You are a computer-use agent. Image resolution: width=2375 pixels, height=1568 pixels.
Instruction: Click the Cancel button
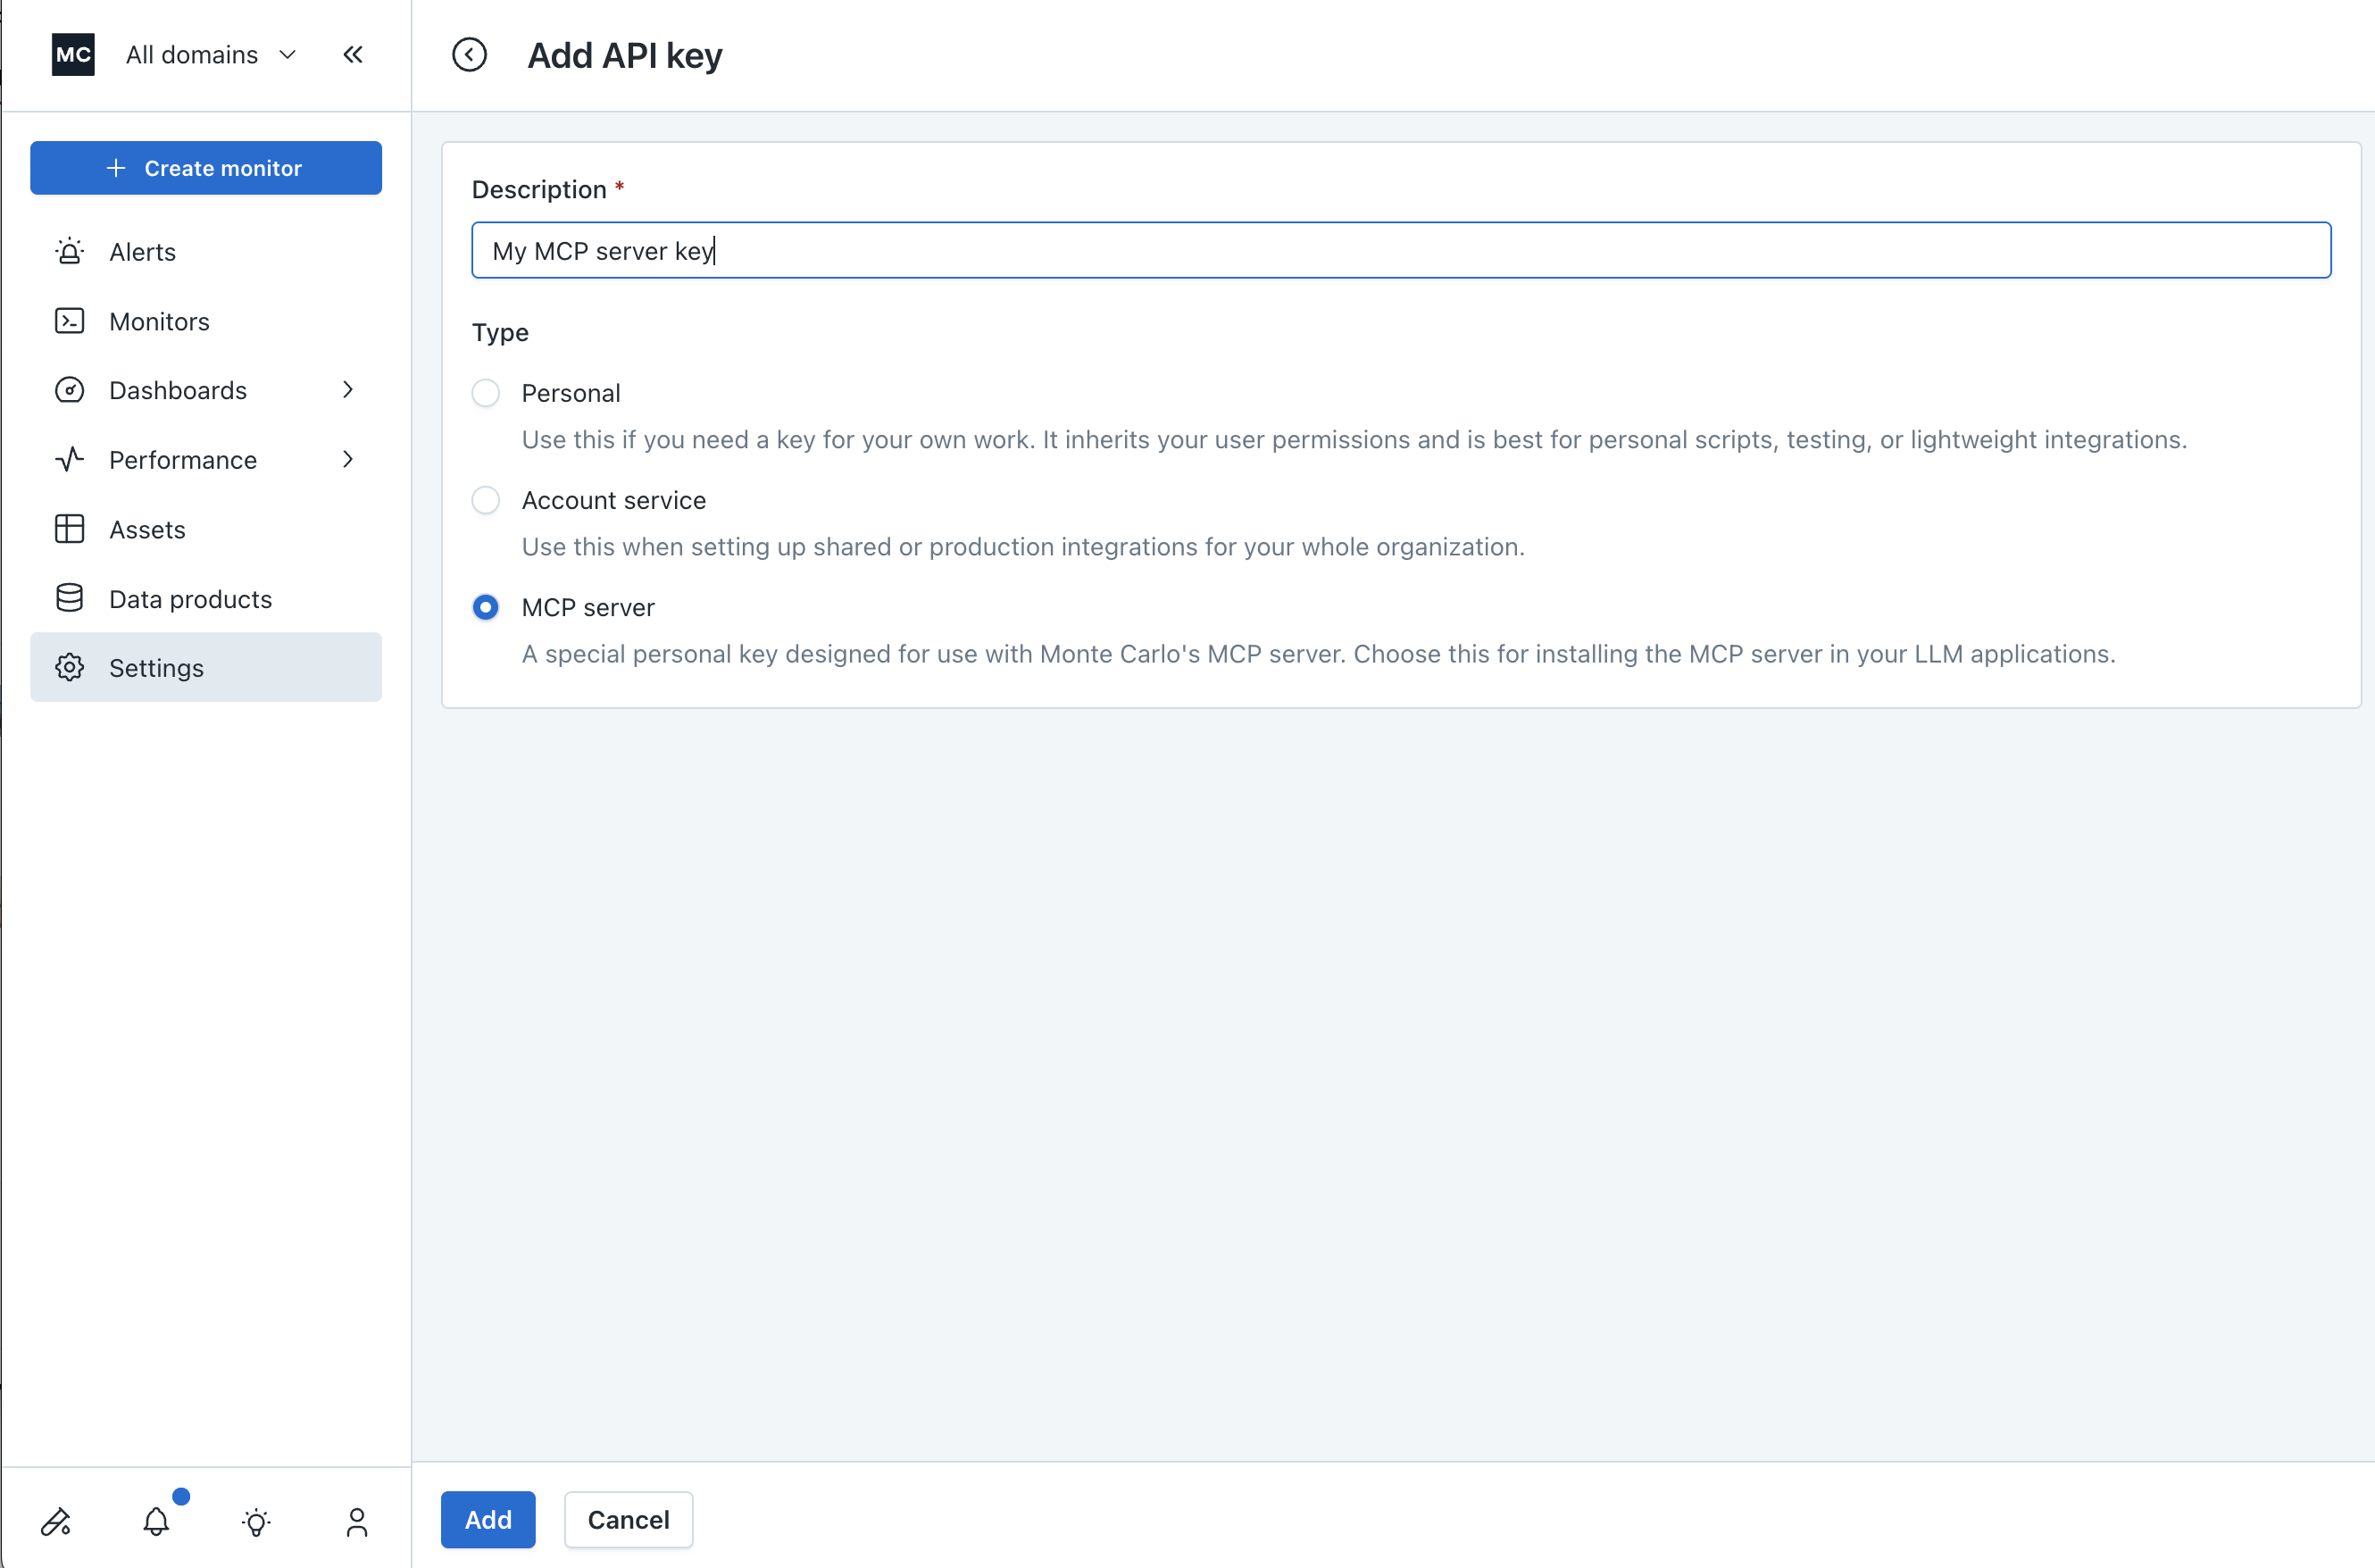(628, 1519)
